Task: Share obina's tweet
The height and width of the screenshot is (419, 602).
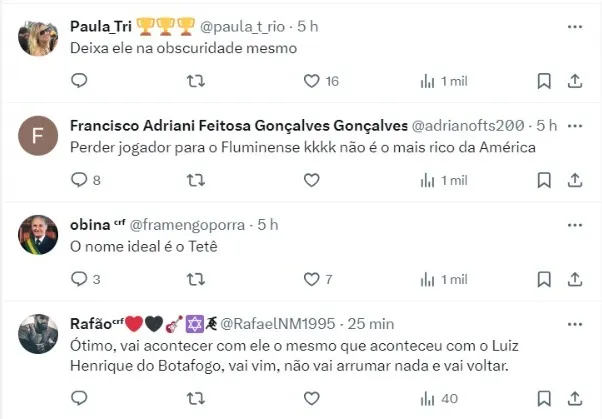Action: [x=575, y=279]
